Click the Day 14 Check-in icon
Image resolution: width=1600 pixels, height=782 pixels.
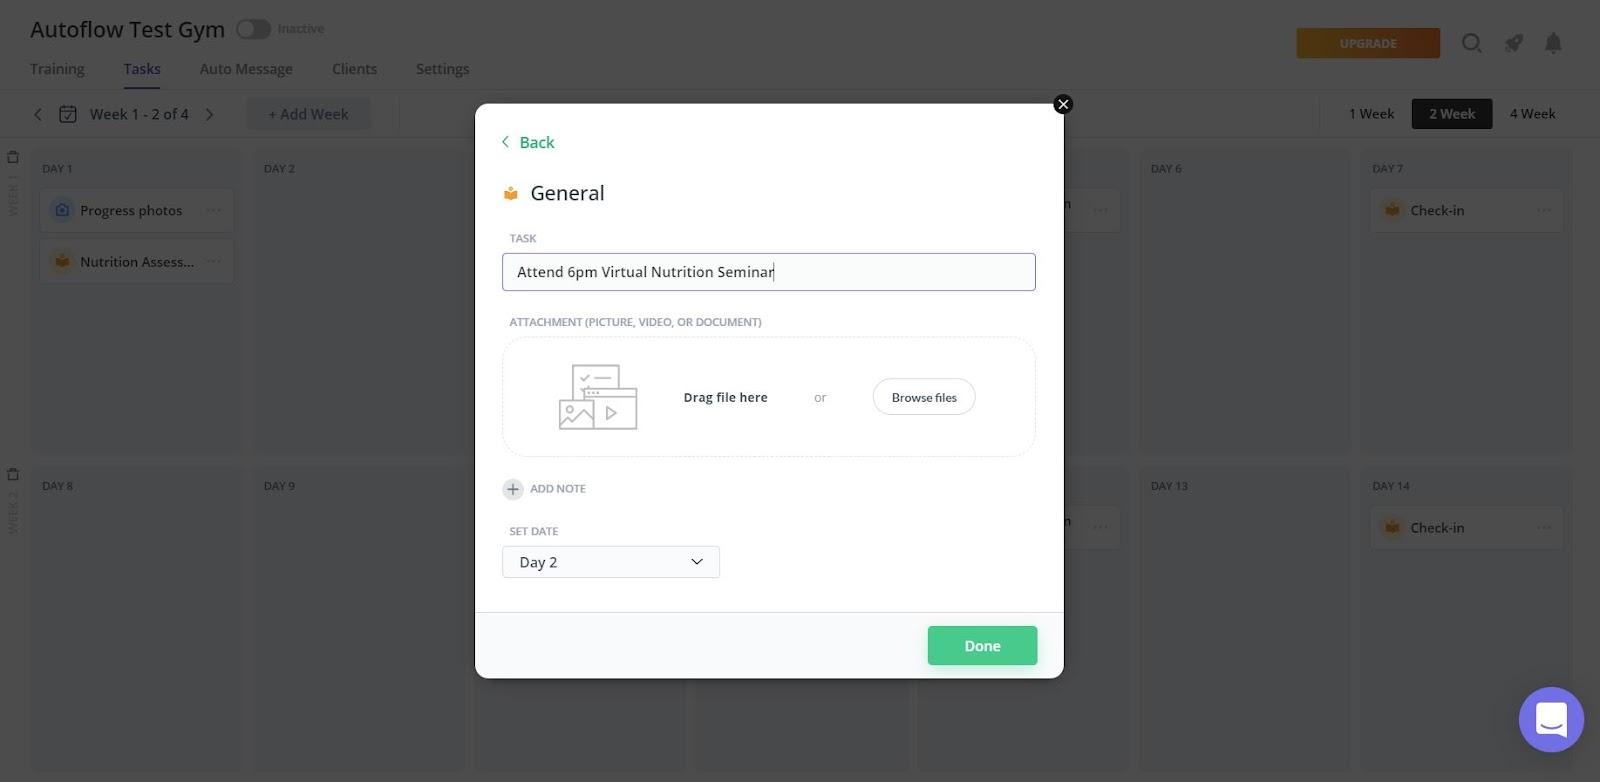click(1392, 527)
